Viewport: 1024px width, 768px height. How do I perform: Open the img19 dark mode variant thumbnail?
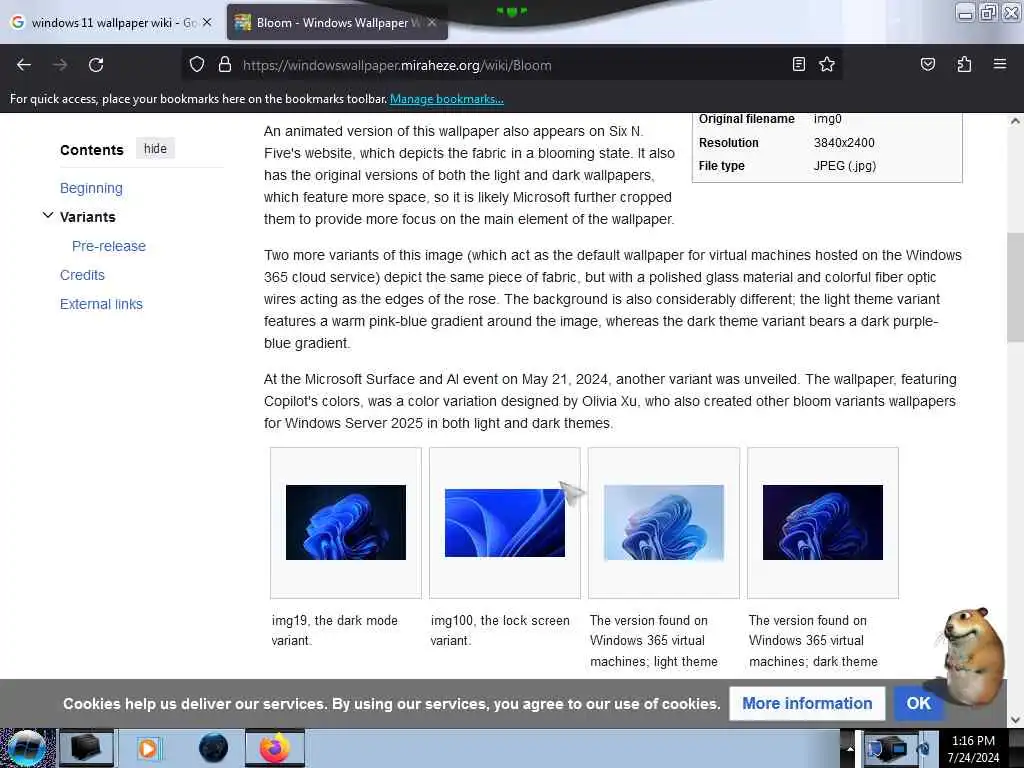(345, 522)
